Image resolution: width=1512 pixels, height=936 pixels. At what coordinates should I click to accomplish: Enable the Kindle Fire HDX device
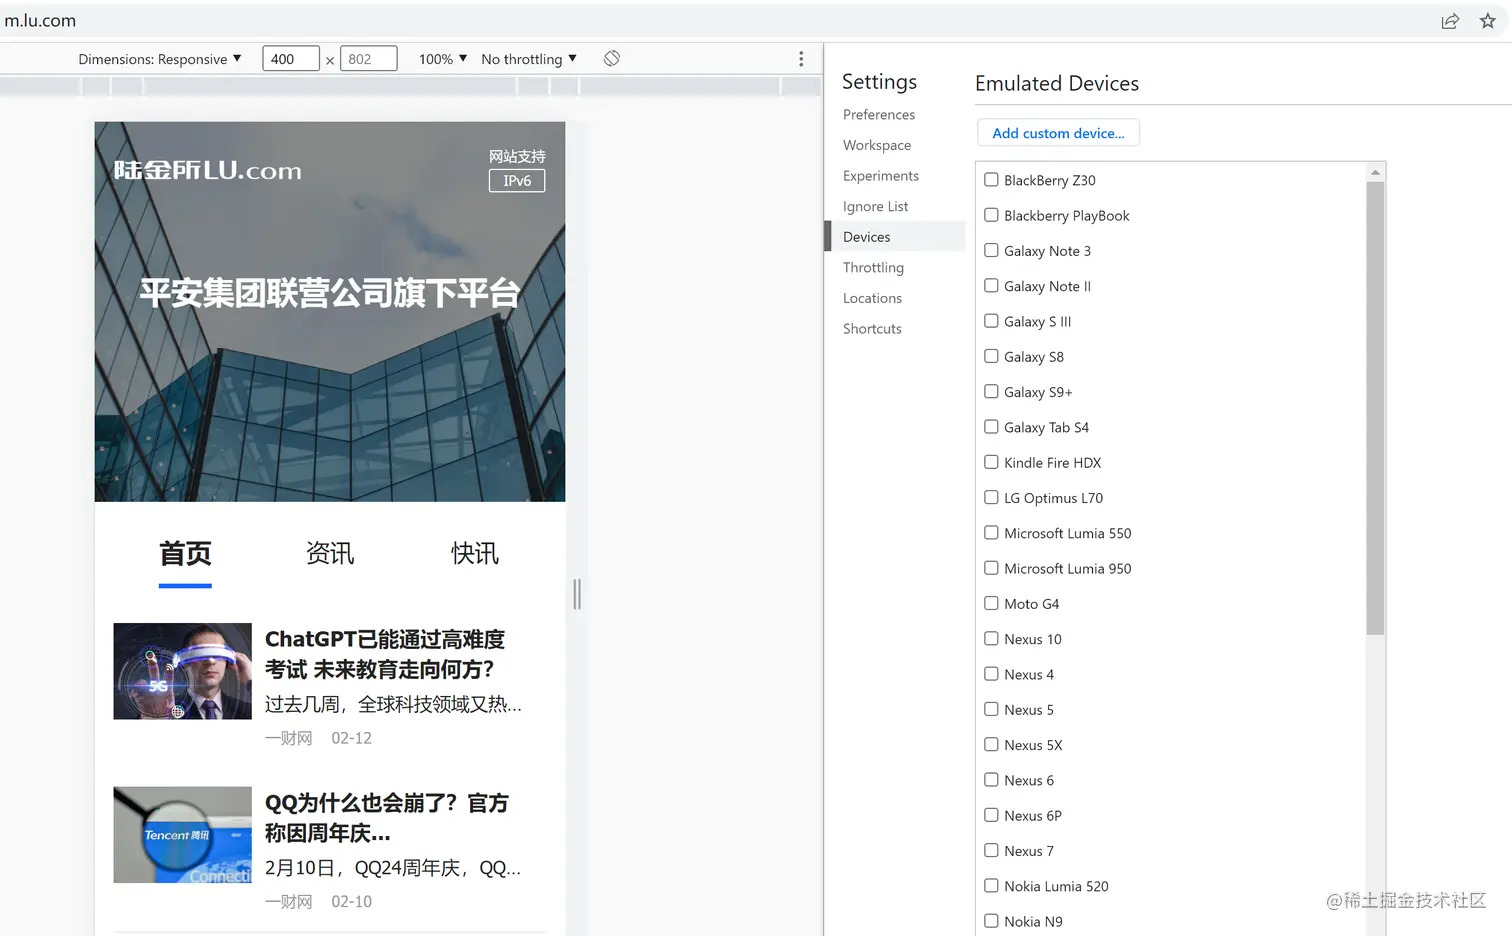(991, 462)
